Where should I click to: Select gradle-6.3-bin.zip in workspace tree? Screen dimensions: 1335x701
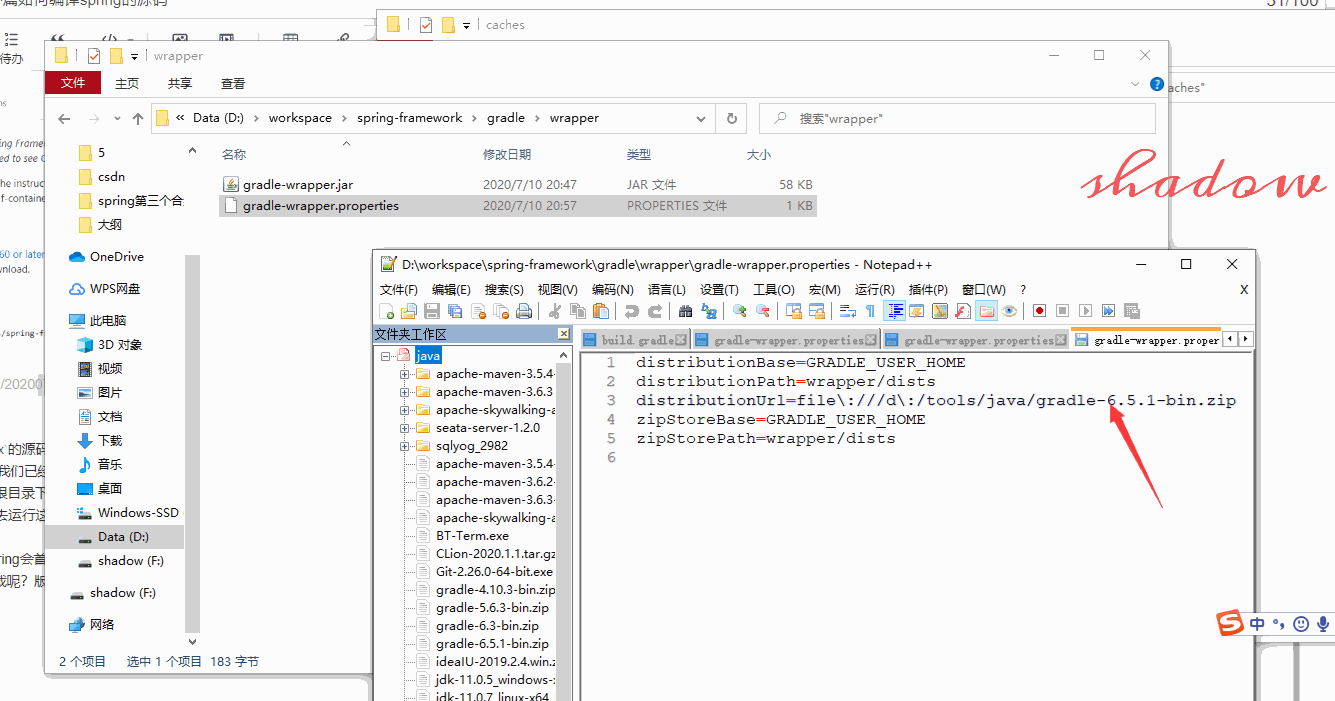(487, 626)
